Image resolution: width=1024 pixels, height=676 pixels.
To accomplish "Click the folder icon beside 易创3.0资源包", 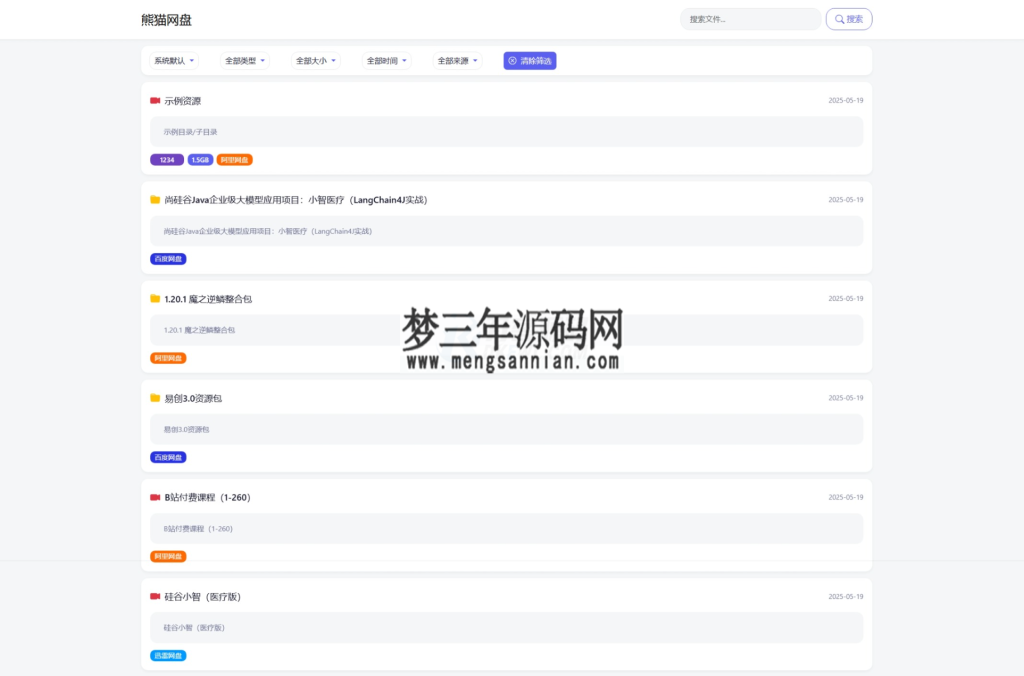I will tap(153, 397).
